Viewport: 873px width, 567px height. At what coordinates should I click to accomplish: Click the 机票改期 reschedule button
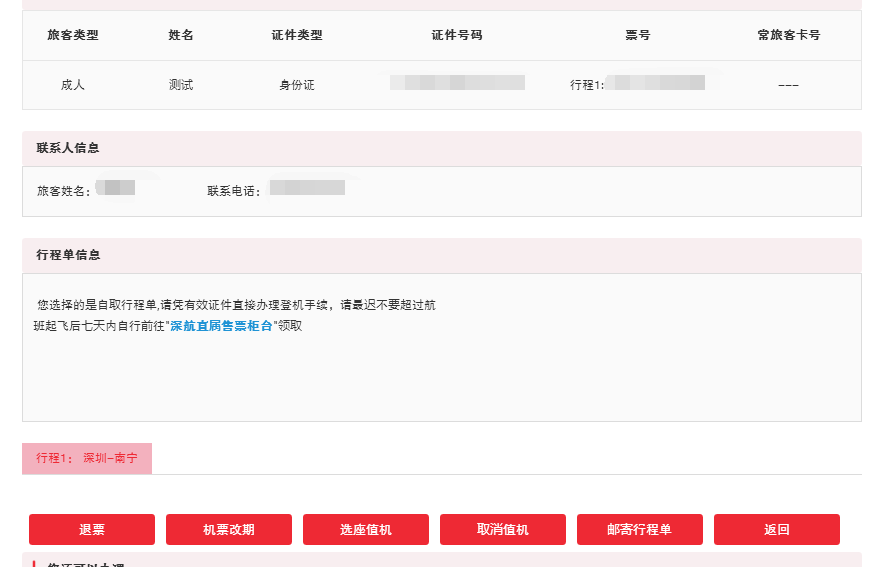coord(229,529)
